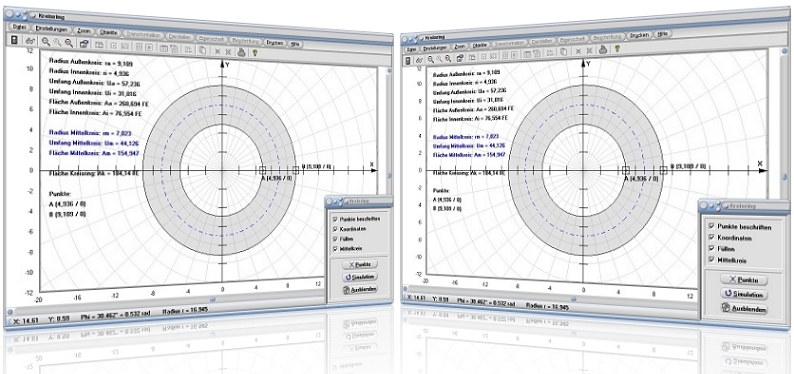The height and width of the screenshot is (374, 794).
Task: Click third red magnifier in left window toolbar
Action: coord(69,43)
